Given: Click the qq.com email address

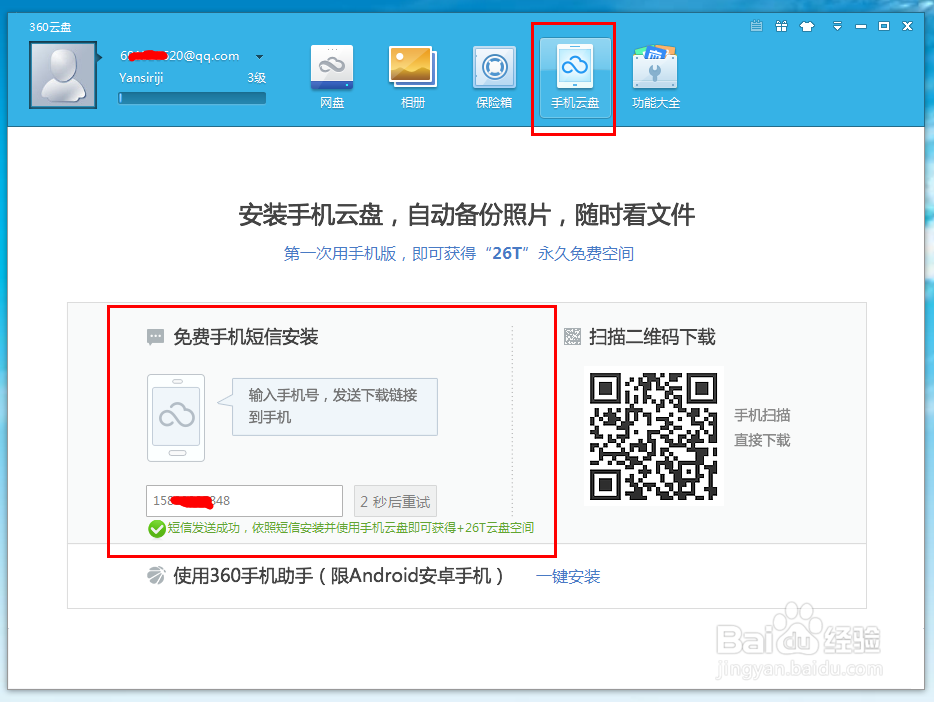Looking at the screenshot, I should click(x=180, y=56).
